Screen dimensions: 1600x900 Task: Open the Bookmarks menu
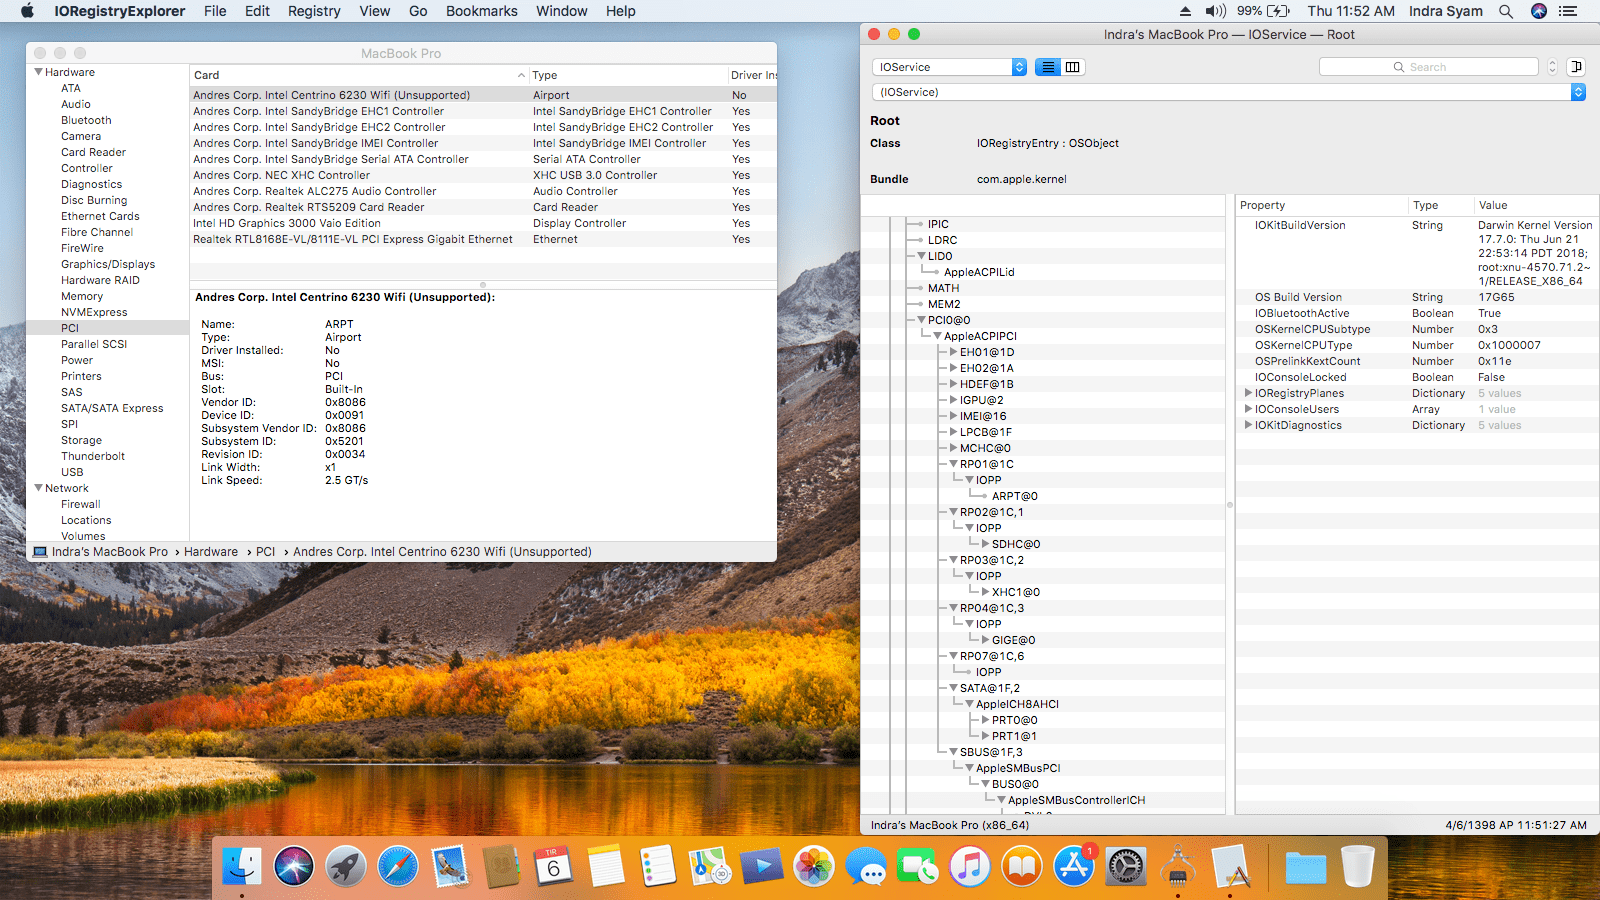pos(482,11)
